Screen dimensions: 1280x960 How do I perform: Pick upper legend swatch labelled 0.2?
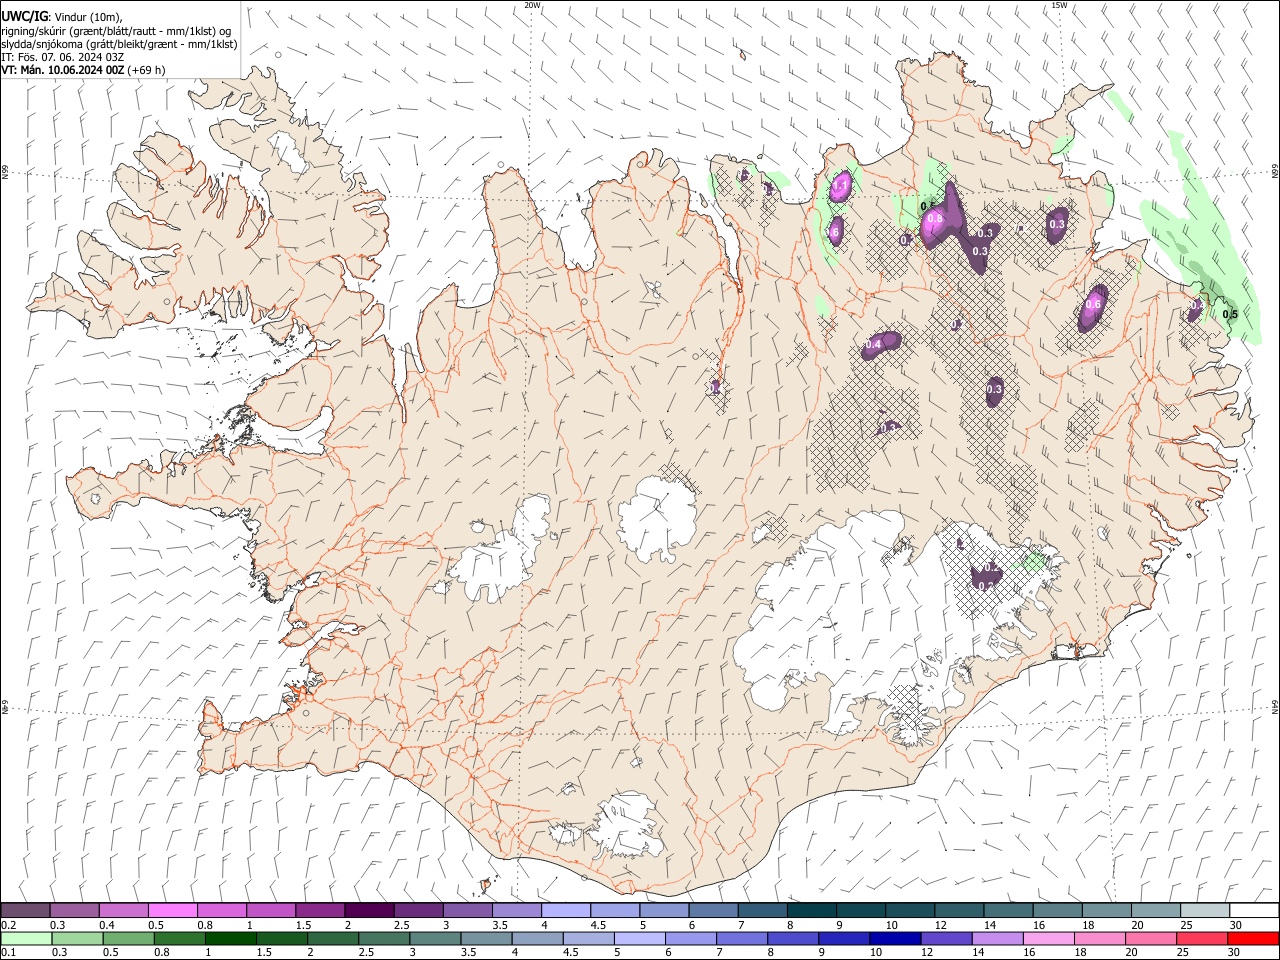(x=25, y=910)
